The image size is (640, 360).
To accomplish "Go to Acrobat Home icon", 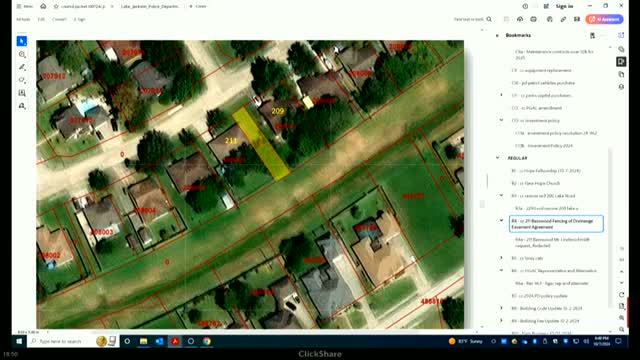I will click(43, 7).
